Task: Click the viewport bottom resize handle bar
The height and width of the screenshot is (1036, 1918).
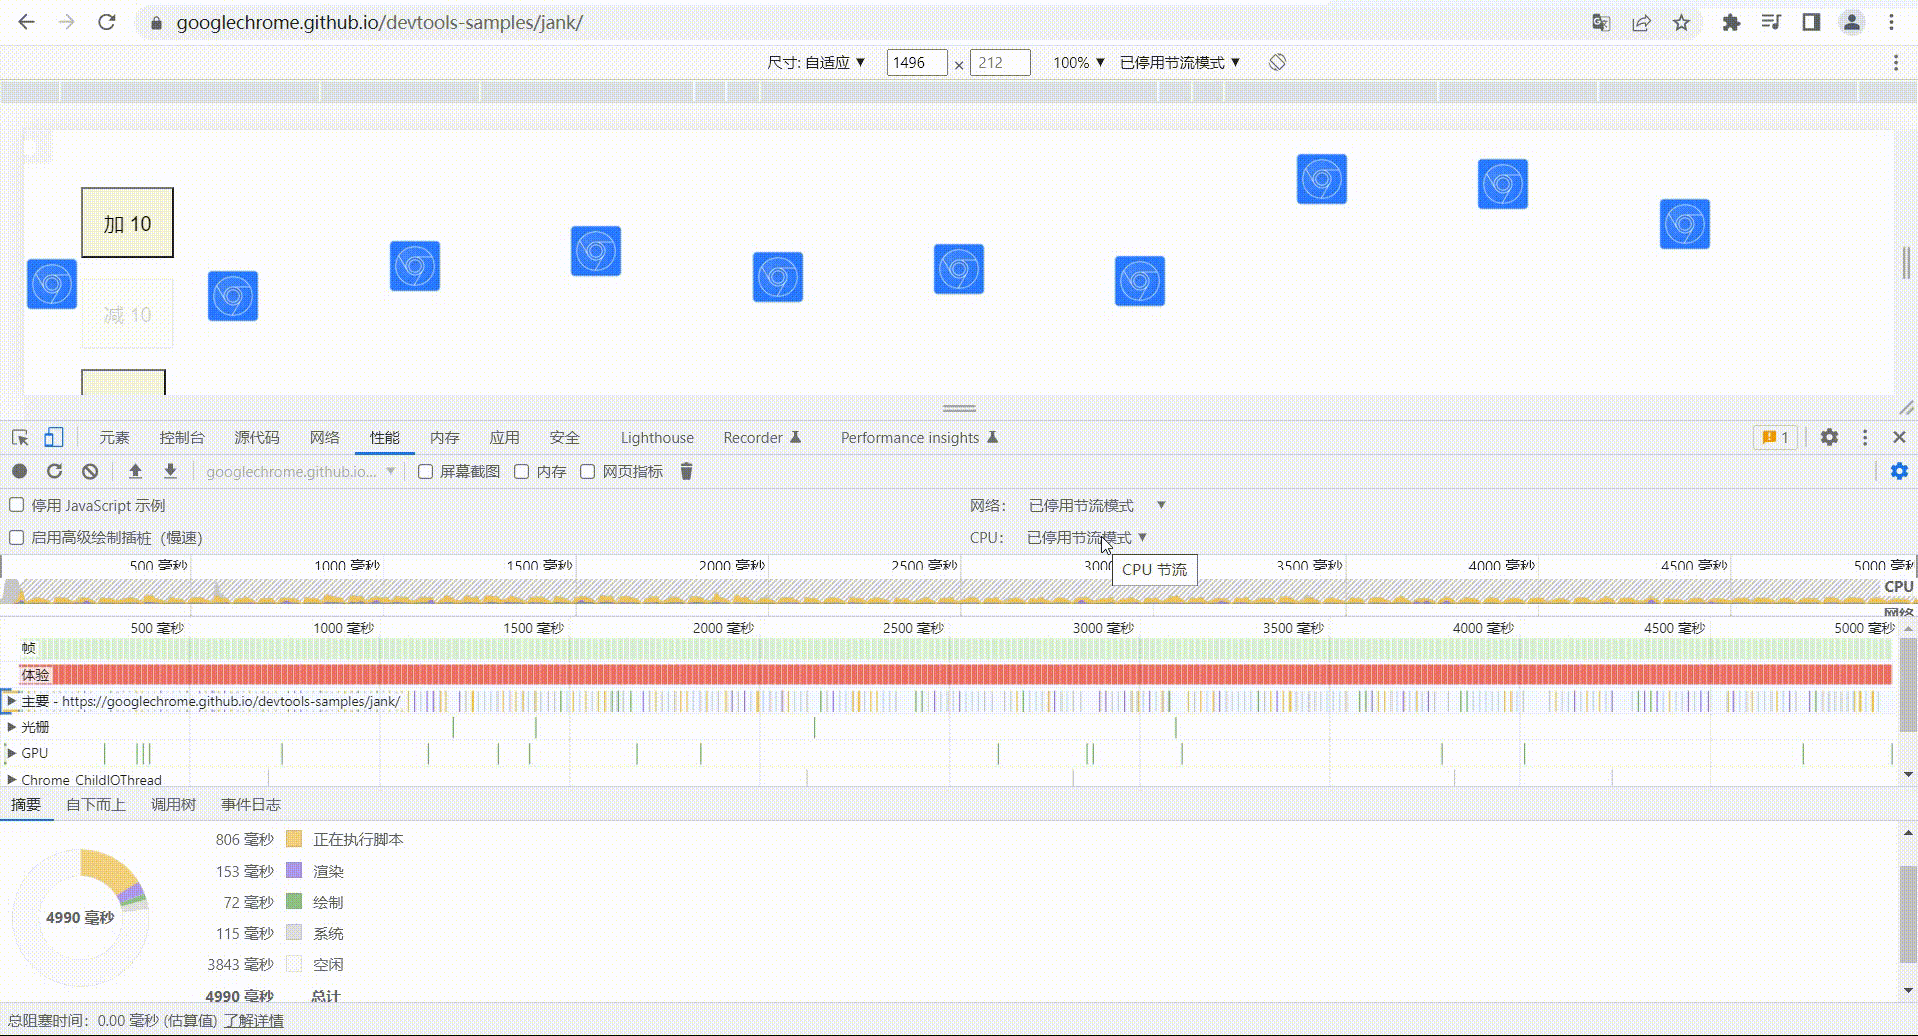Action: [x=959, y=408]
